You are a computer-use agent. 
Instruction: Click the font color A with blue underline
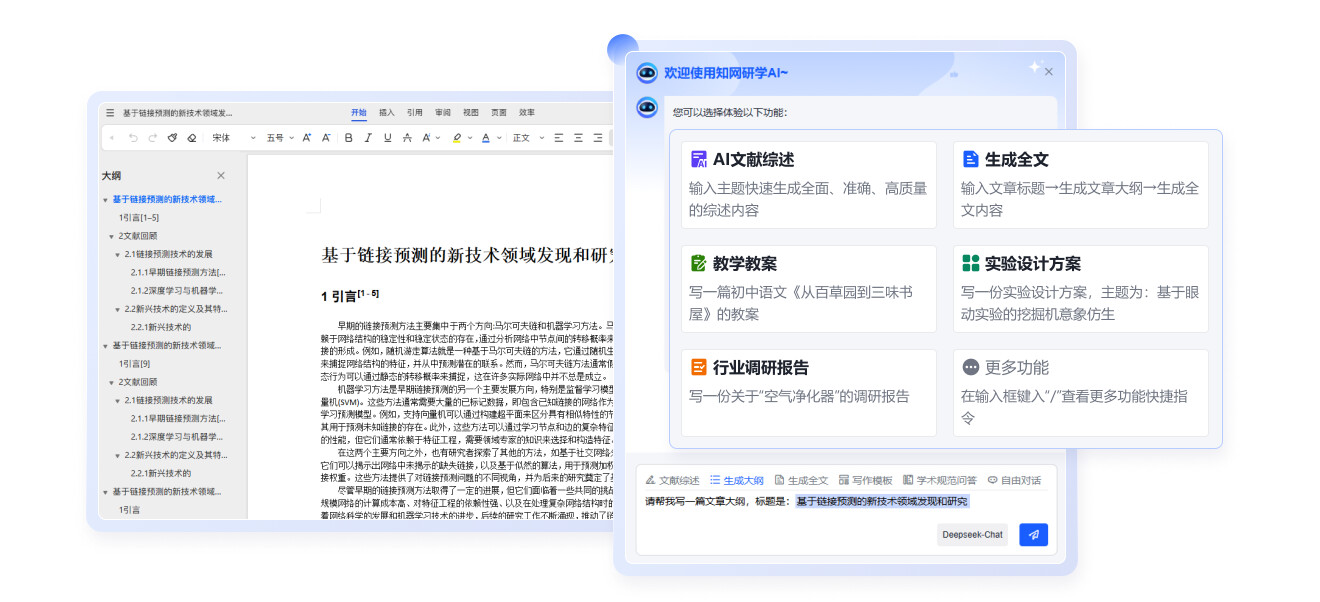(x=486, y=138)
